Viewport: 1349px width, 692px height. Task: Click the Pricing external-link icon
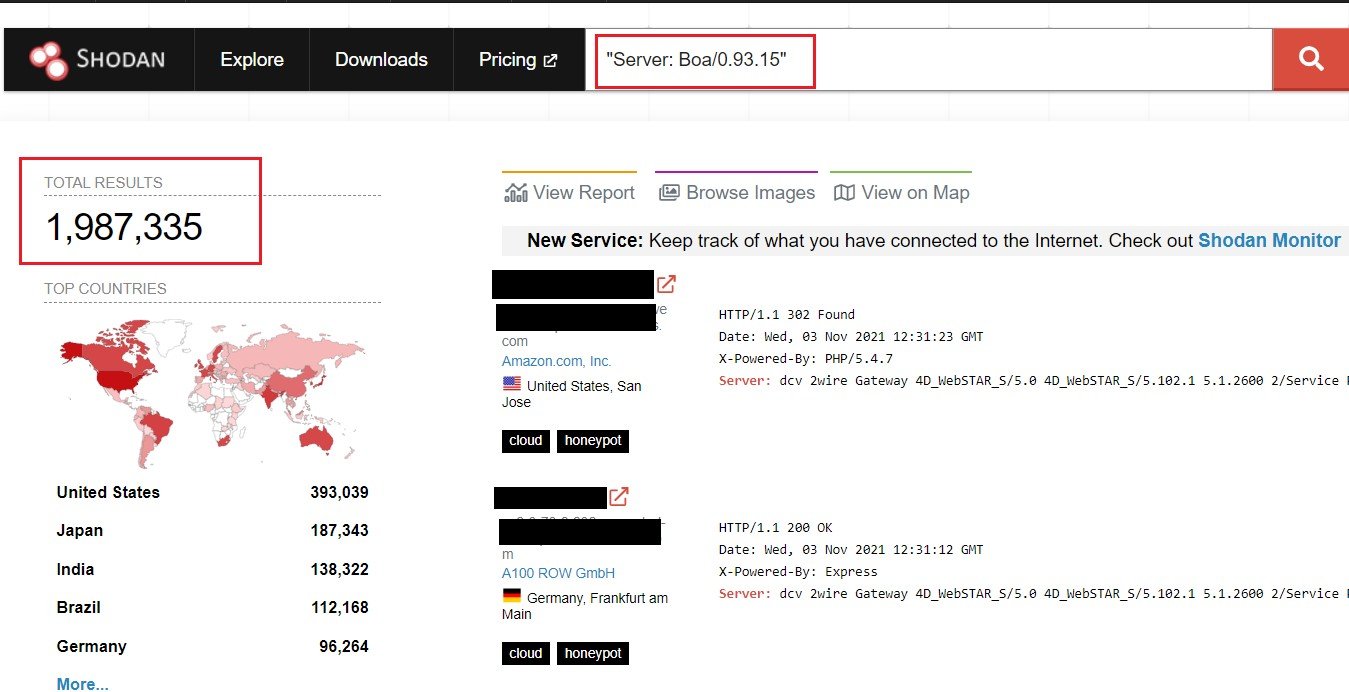550,61
